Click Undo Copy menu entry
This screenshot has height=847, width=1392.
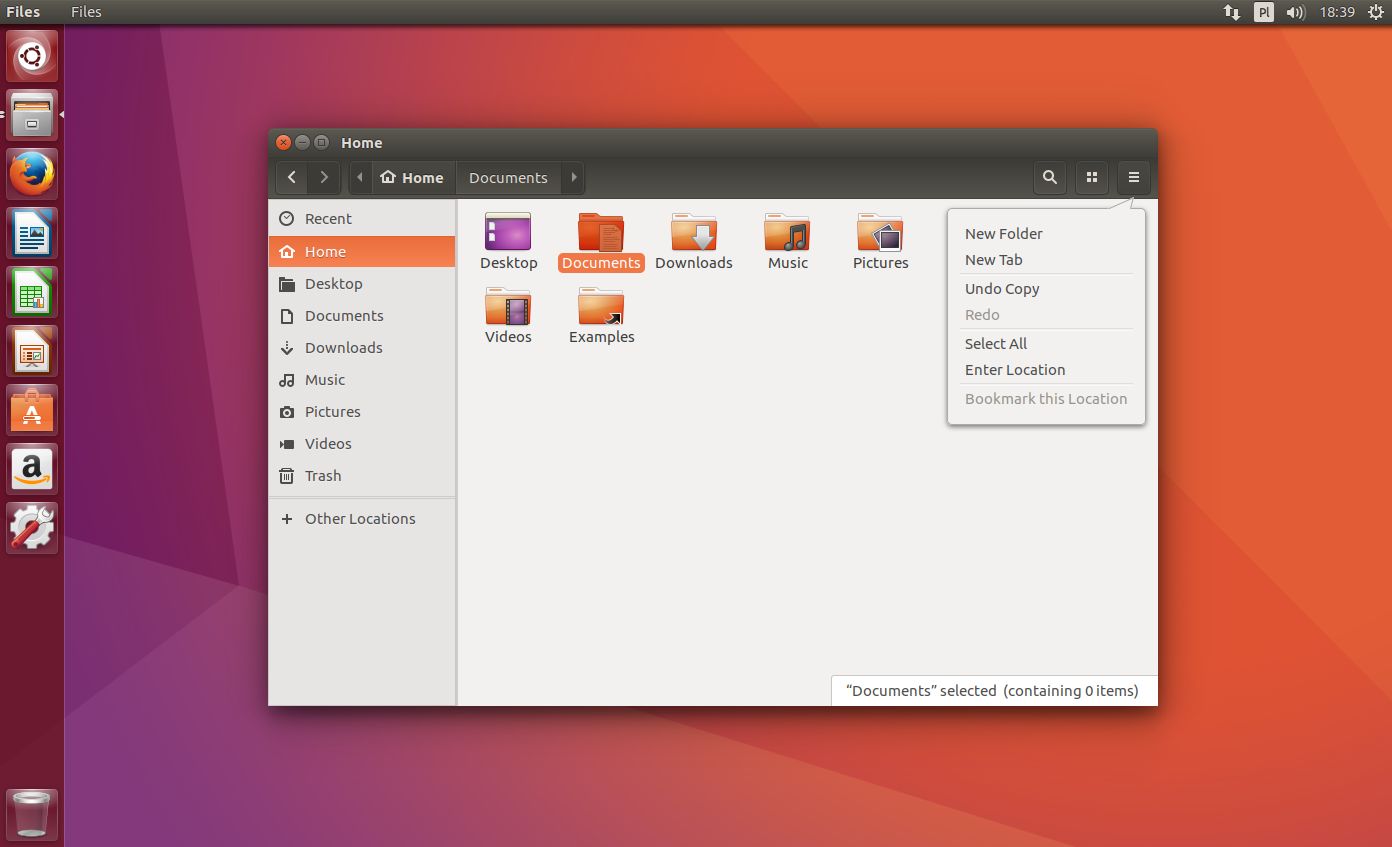1002,289
